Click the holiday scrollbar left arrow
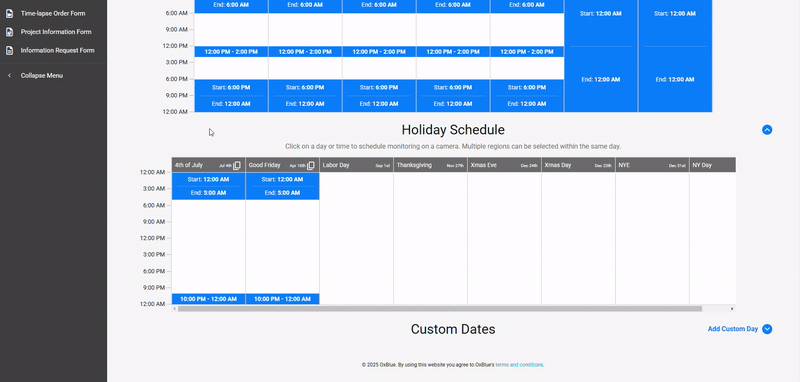The width and height of the screenshot is (800, 382). tap(174, 309)
